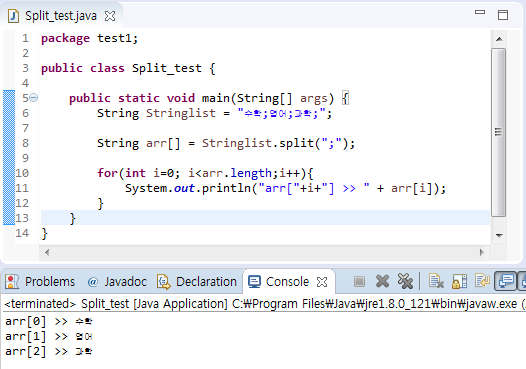
Task: Click the 'class' keyword on line 3
Action: click(x=107, y=68)
